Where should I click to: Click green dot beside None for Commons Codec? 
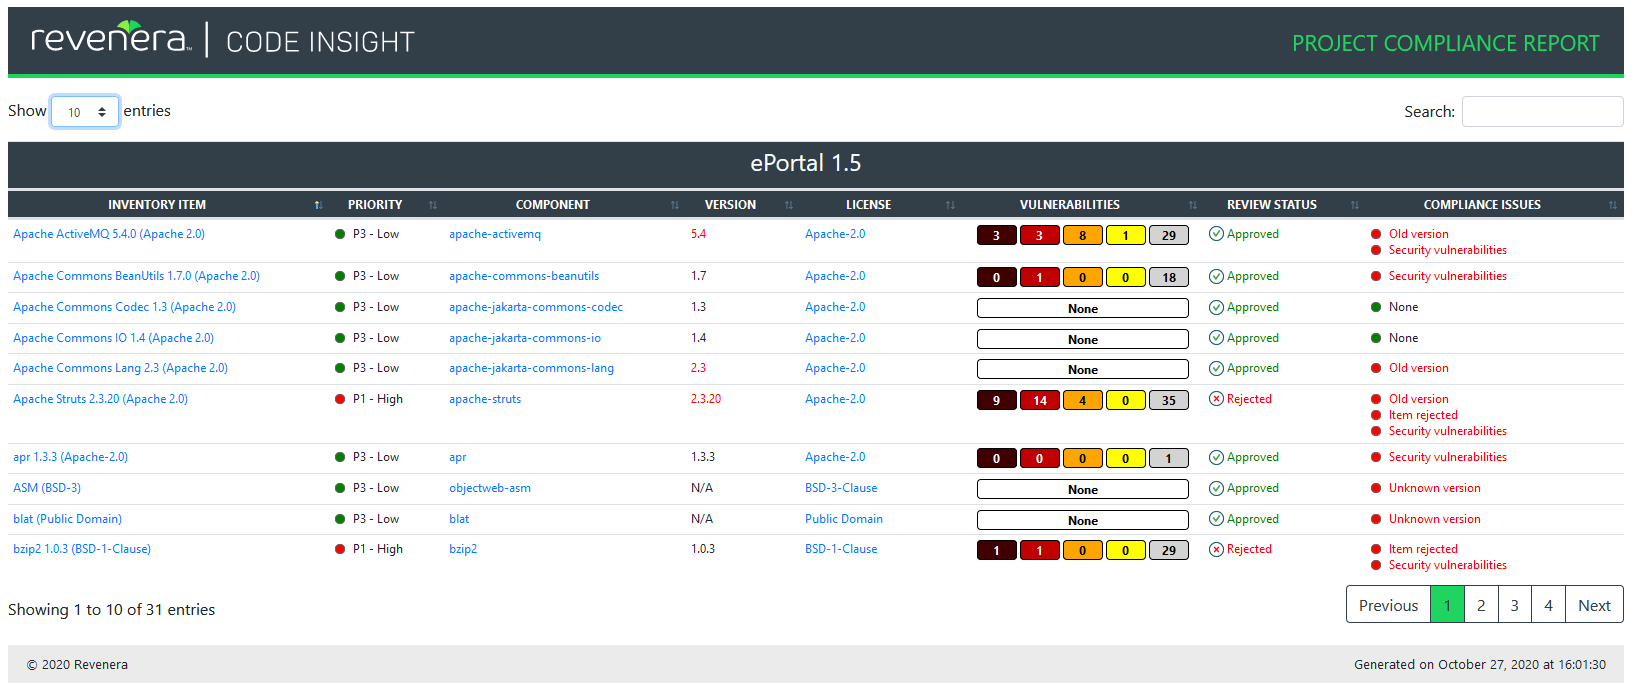tap(1376, 307)
